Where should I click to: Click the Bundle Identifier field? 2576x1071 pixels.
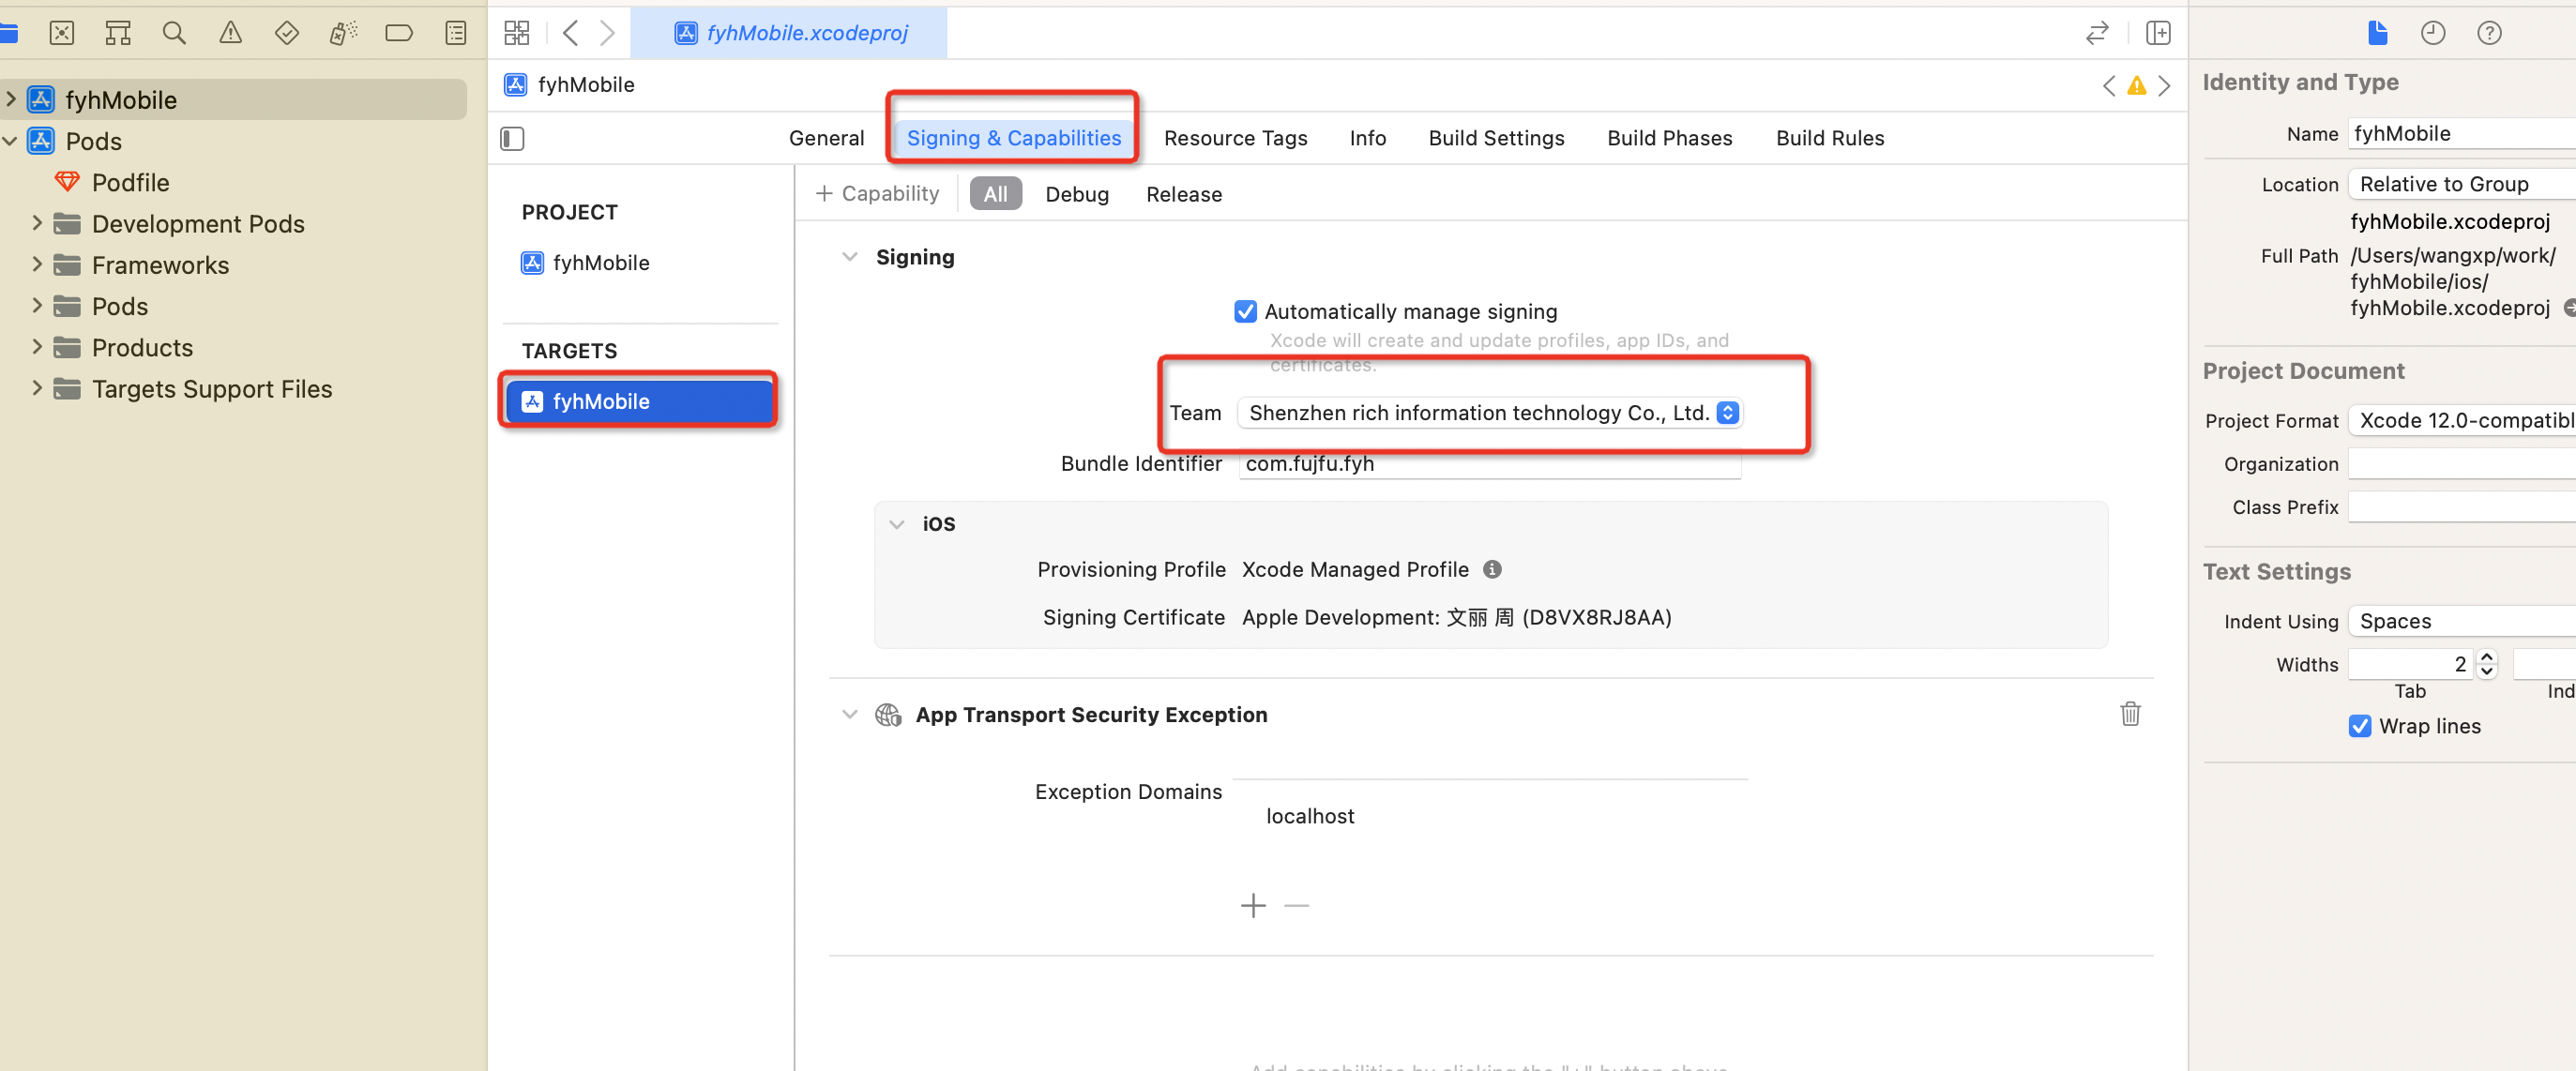(x=1490, y=464)
